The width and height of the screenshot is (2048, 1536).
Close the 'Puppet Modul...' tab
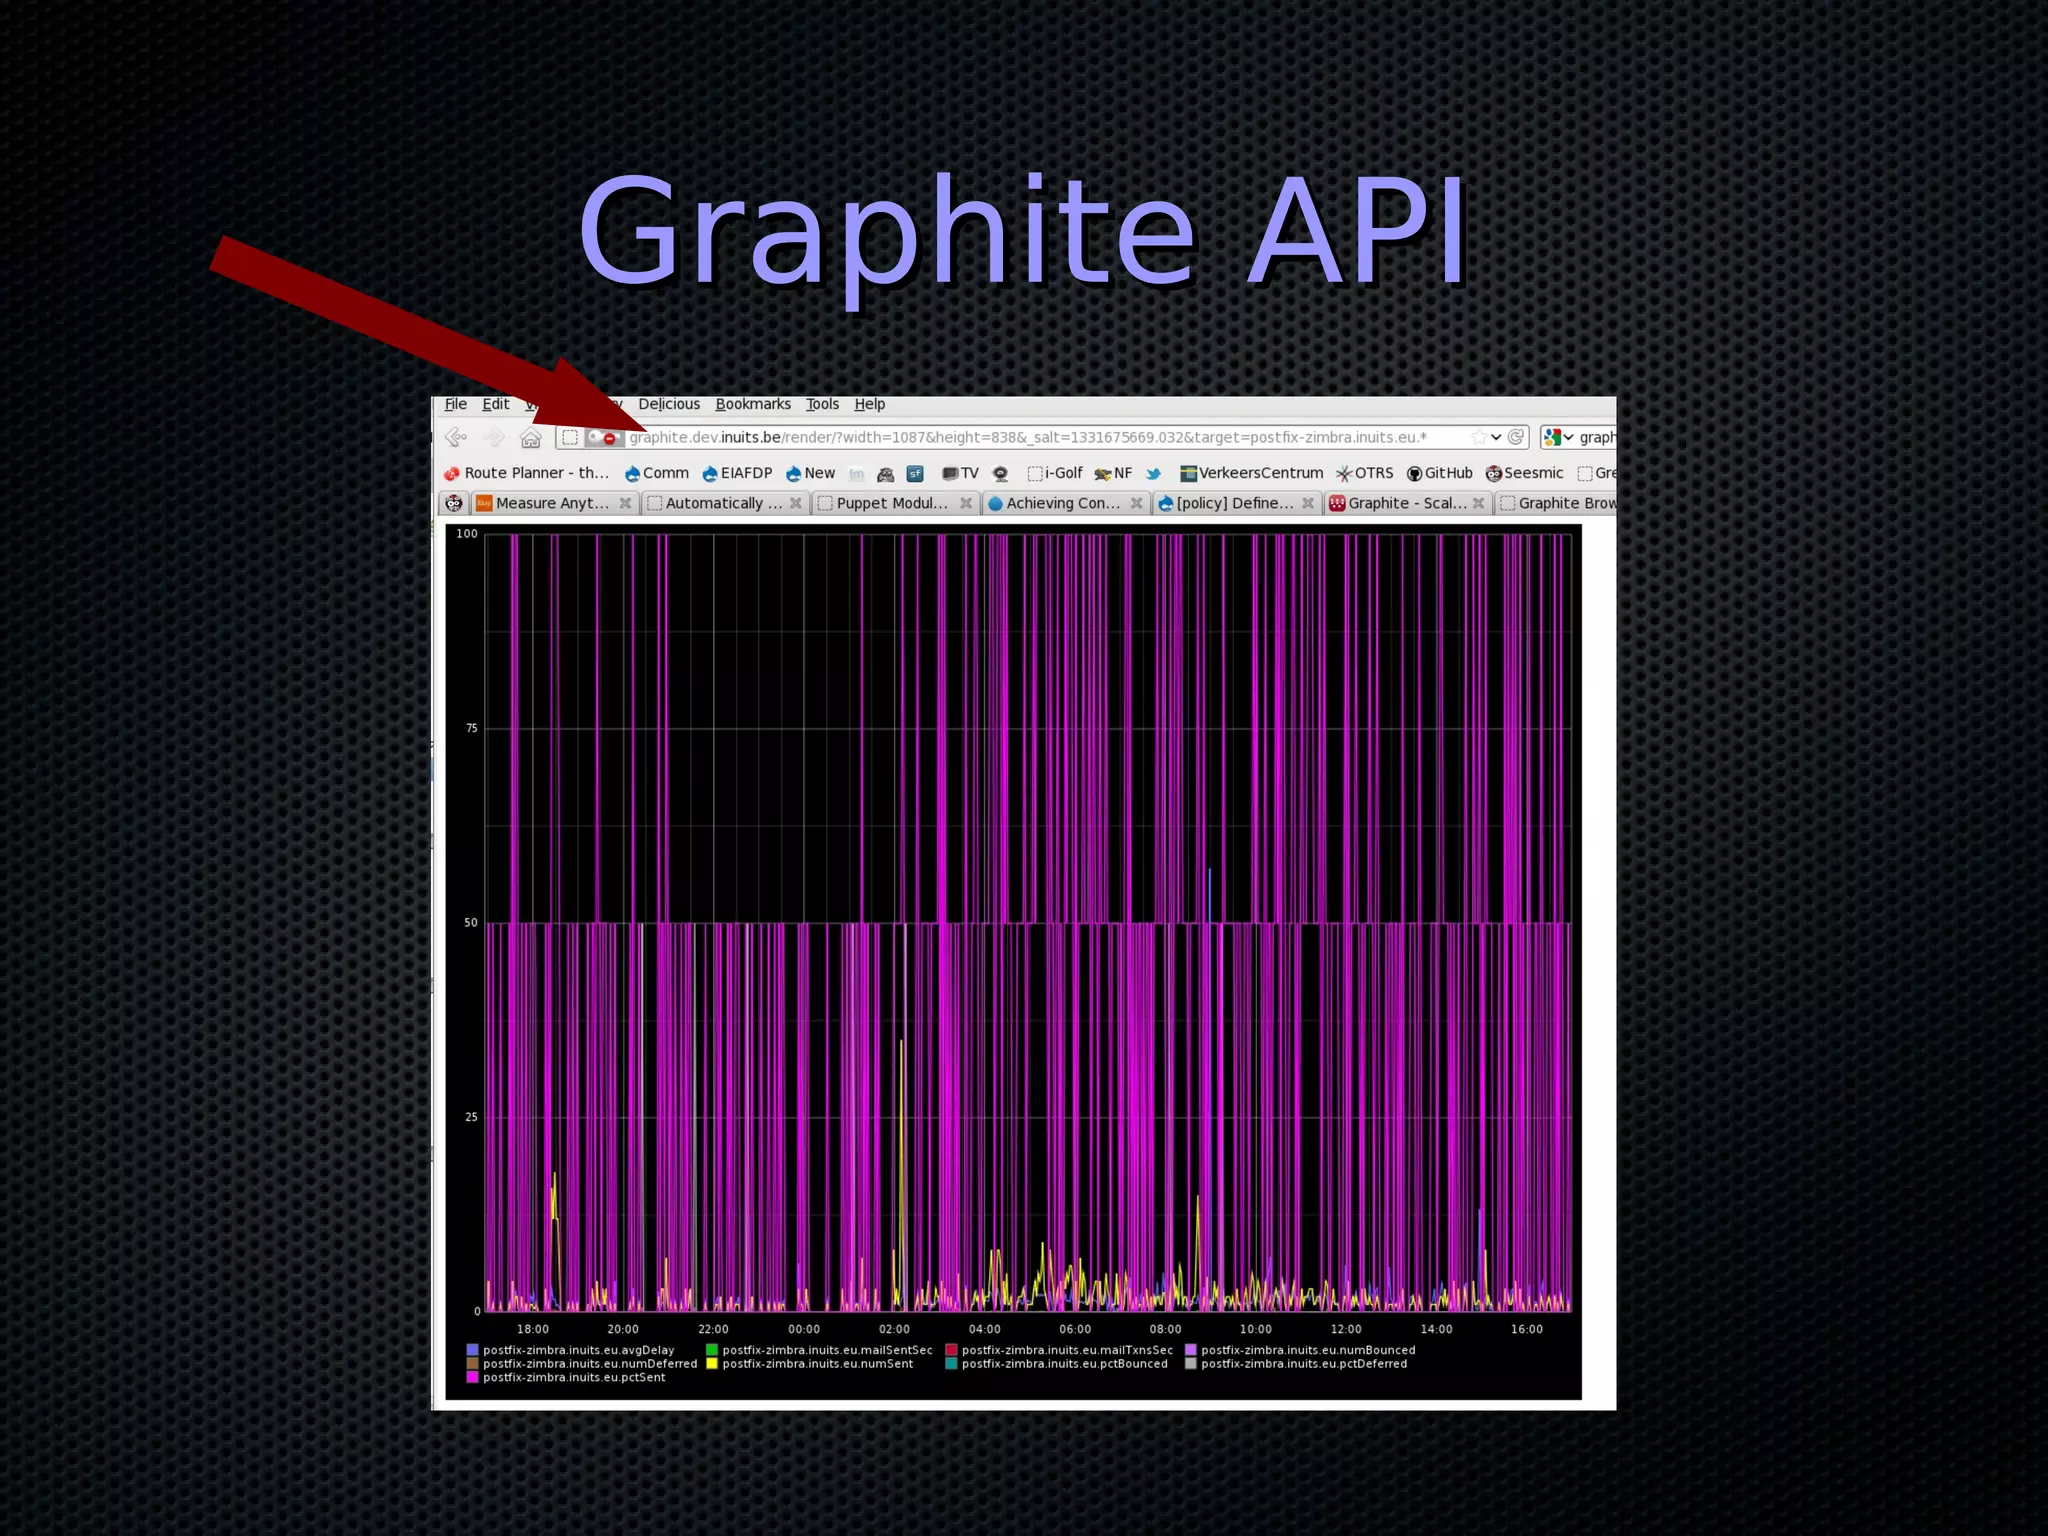click(x=966, y=503)
